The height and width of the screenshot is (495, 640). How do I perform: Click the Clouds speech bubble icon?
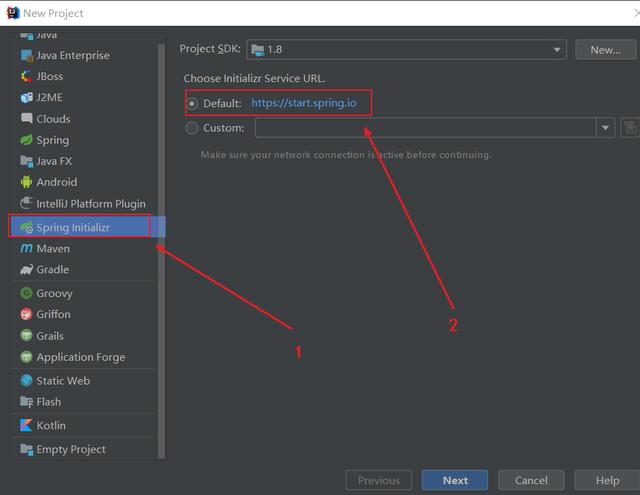coord(27,119)
